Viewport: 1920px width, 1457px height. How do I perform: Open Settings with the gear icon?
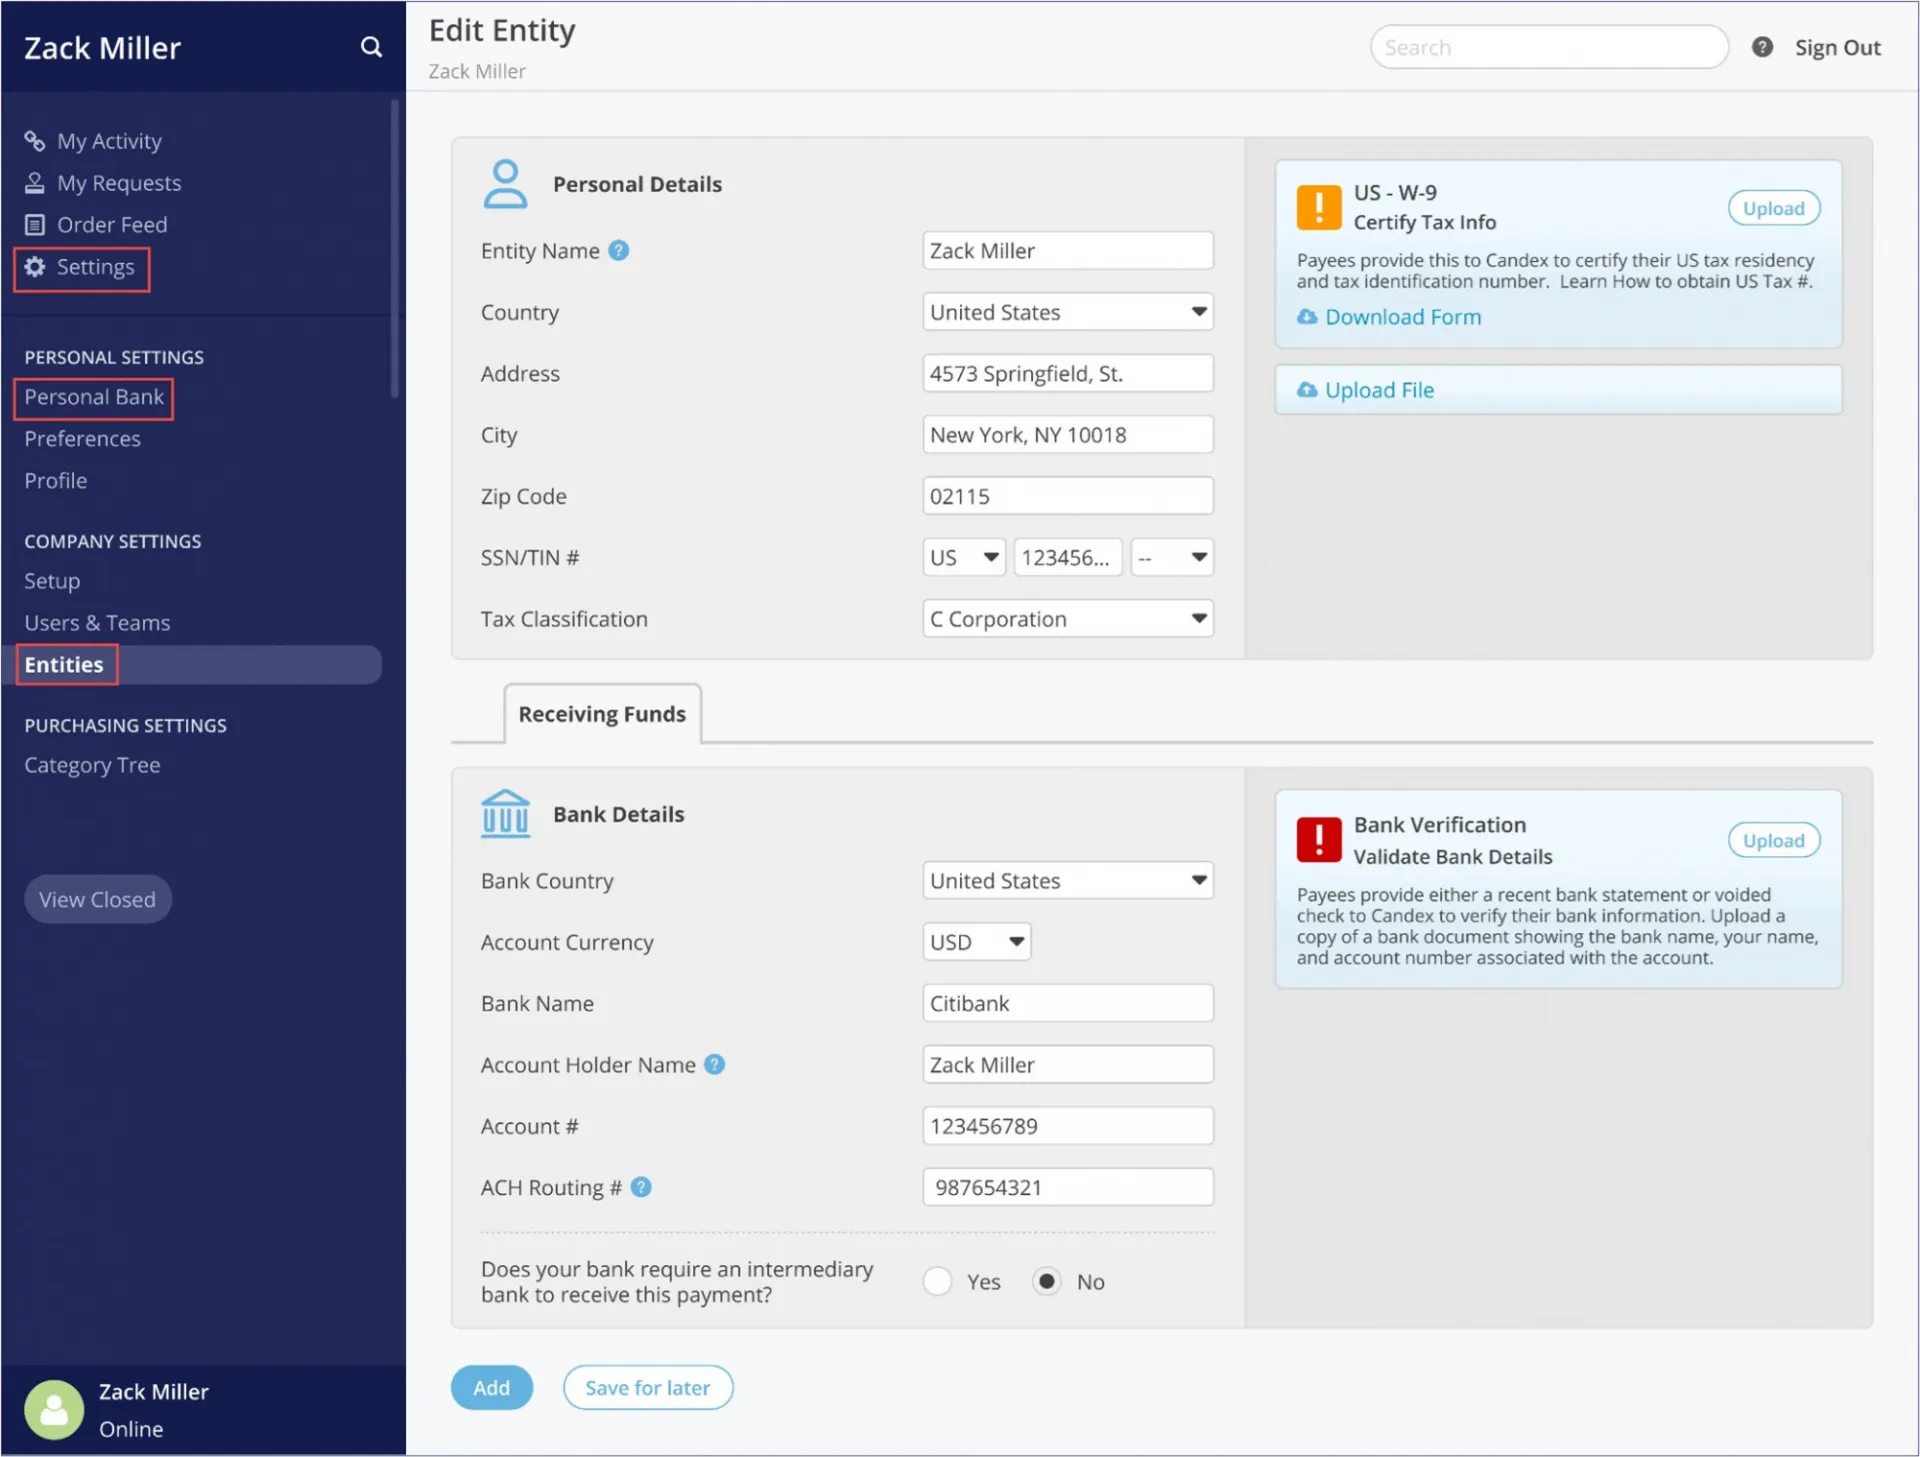pyautogui.click(x=81, y=268)
